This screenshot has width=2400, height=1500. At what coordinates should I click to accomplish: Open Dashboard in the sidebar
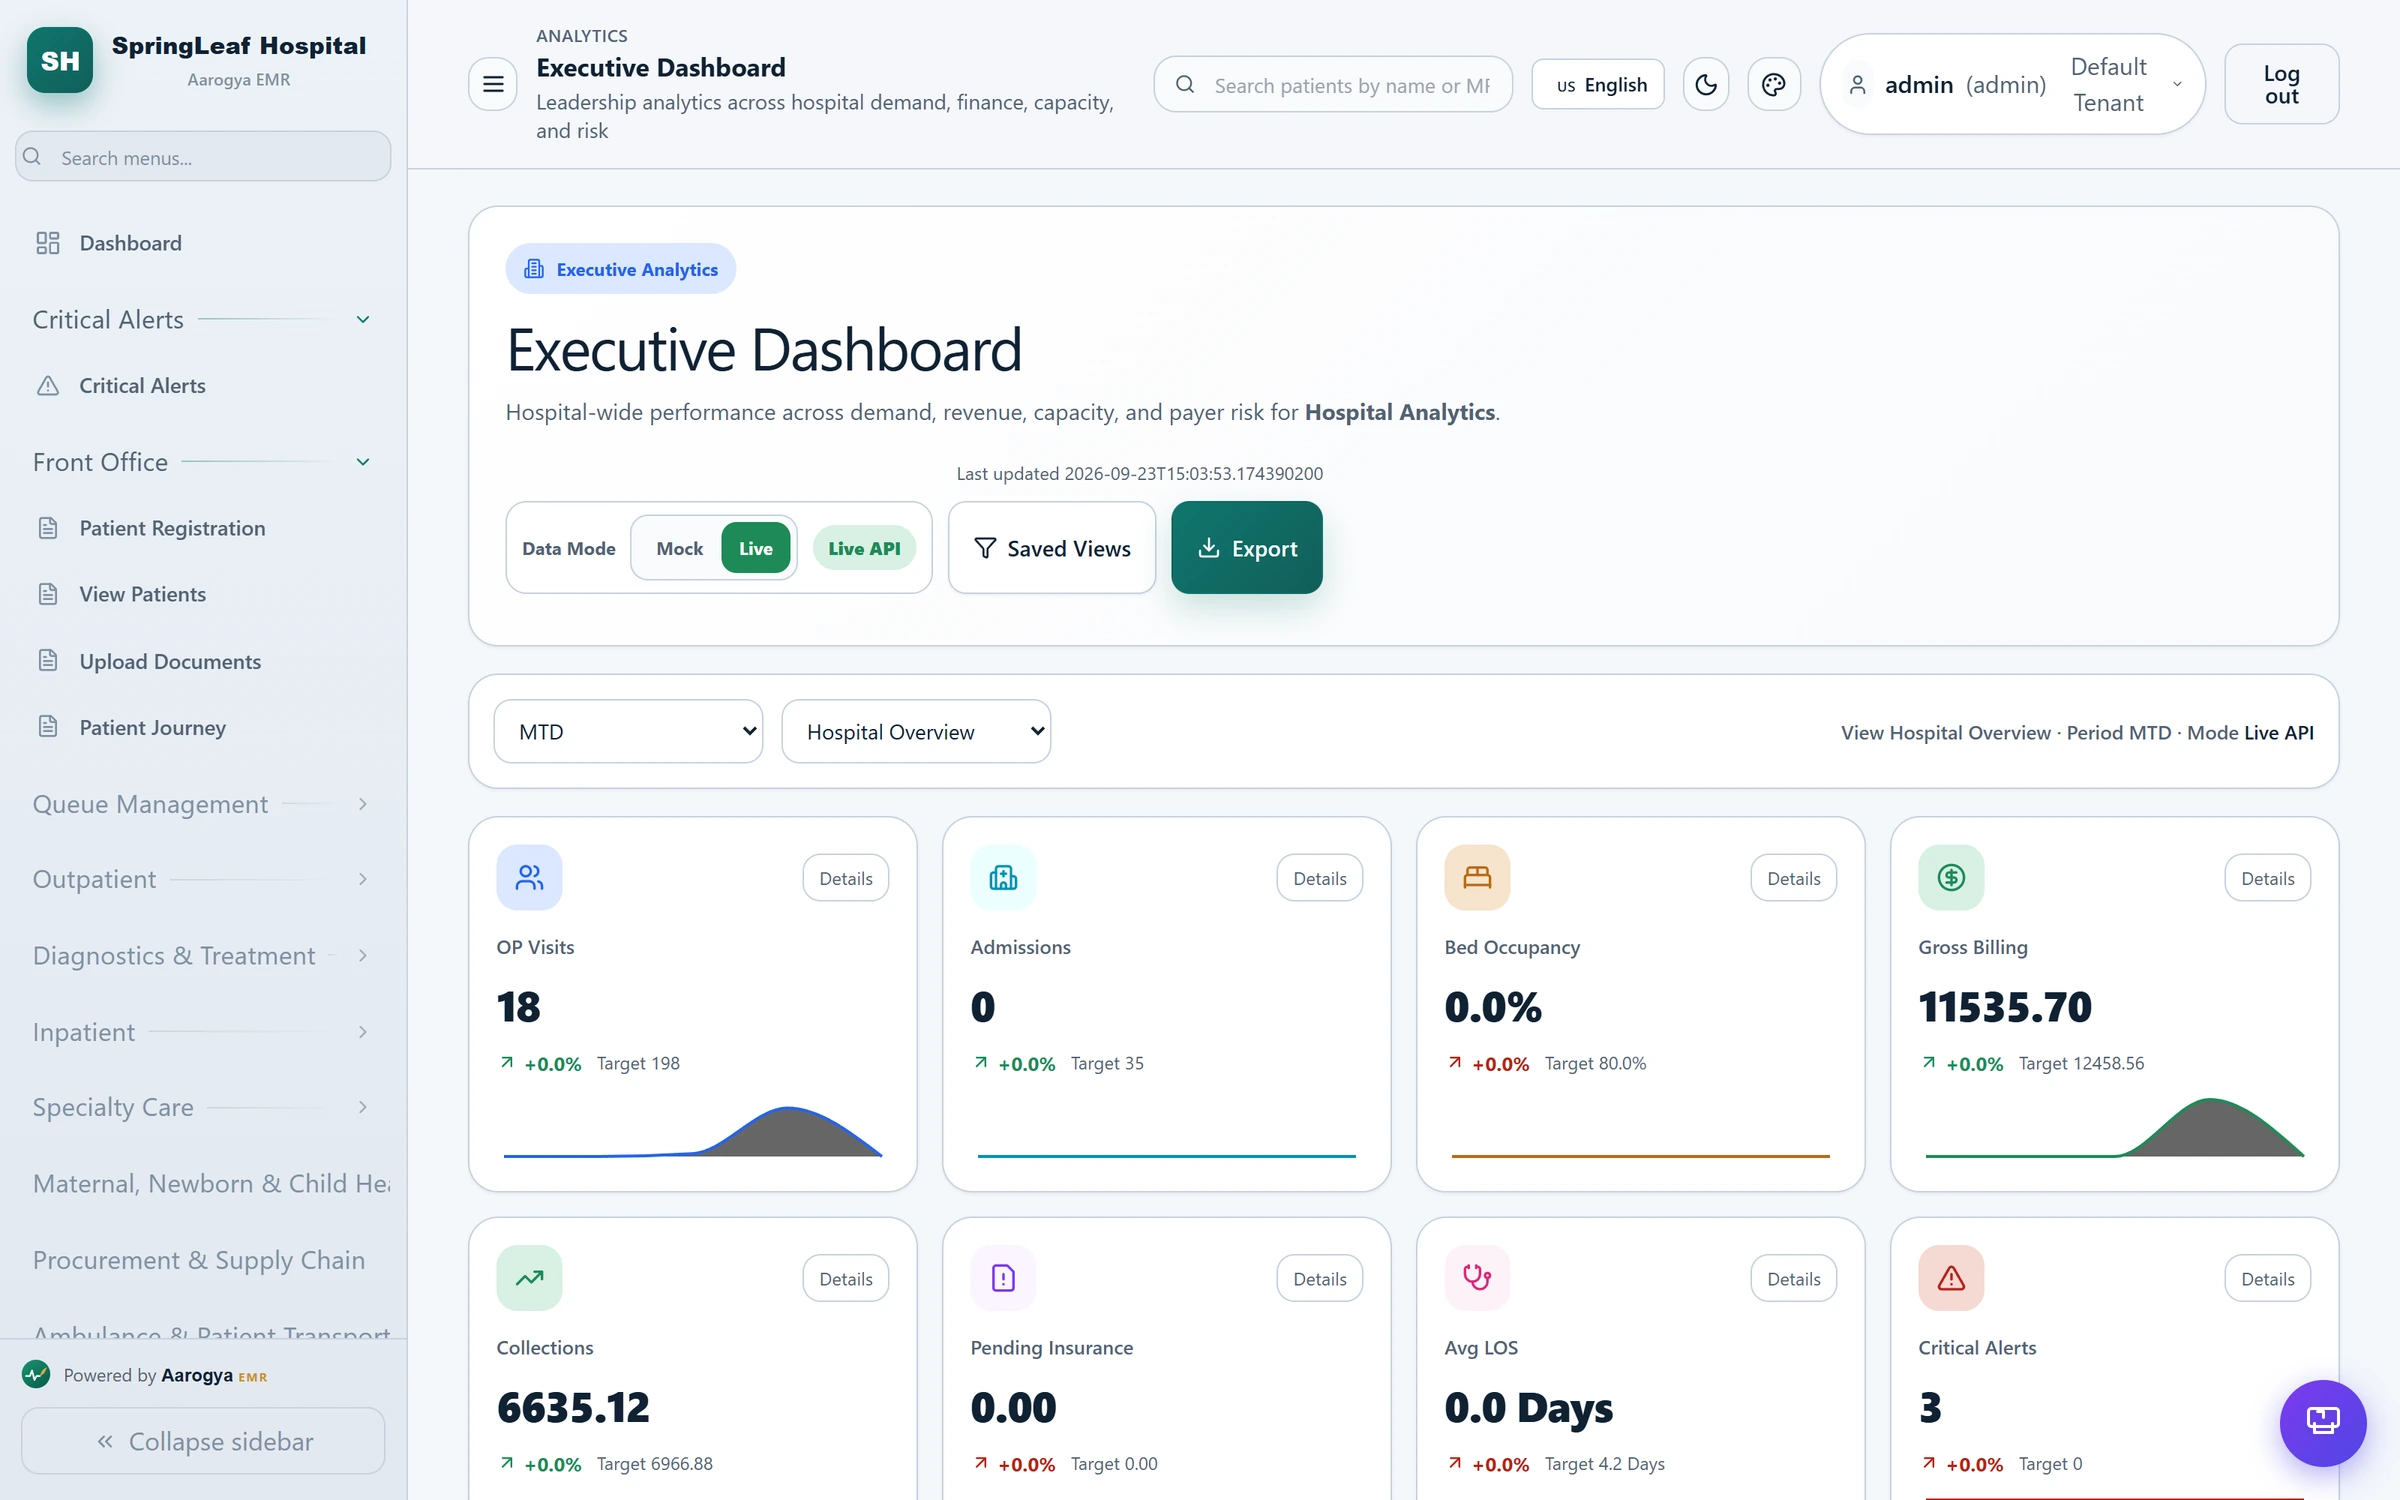tap(203, 243)
